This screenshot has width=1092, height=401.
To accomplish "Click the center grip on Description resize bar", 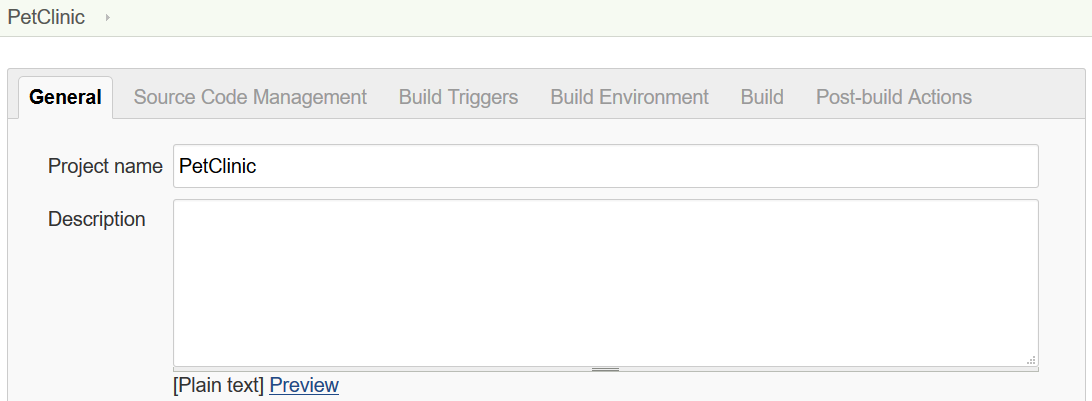I will pos(605,369).
